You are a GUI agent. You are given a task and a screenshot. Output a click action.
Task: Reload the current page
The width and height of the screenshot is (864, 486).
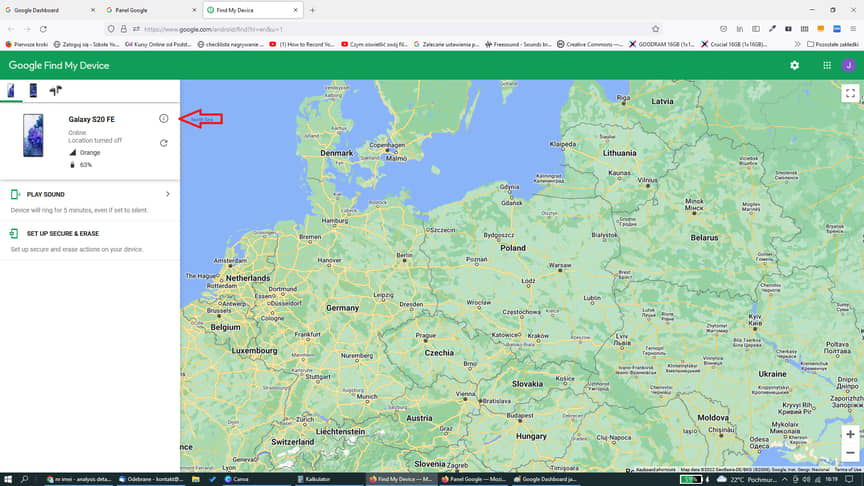(x=43, y=29)
